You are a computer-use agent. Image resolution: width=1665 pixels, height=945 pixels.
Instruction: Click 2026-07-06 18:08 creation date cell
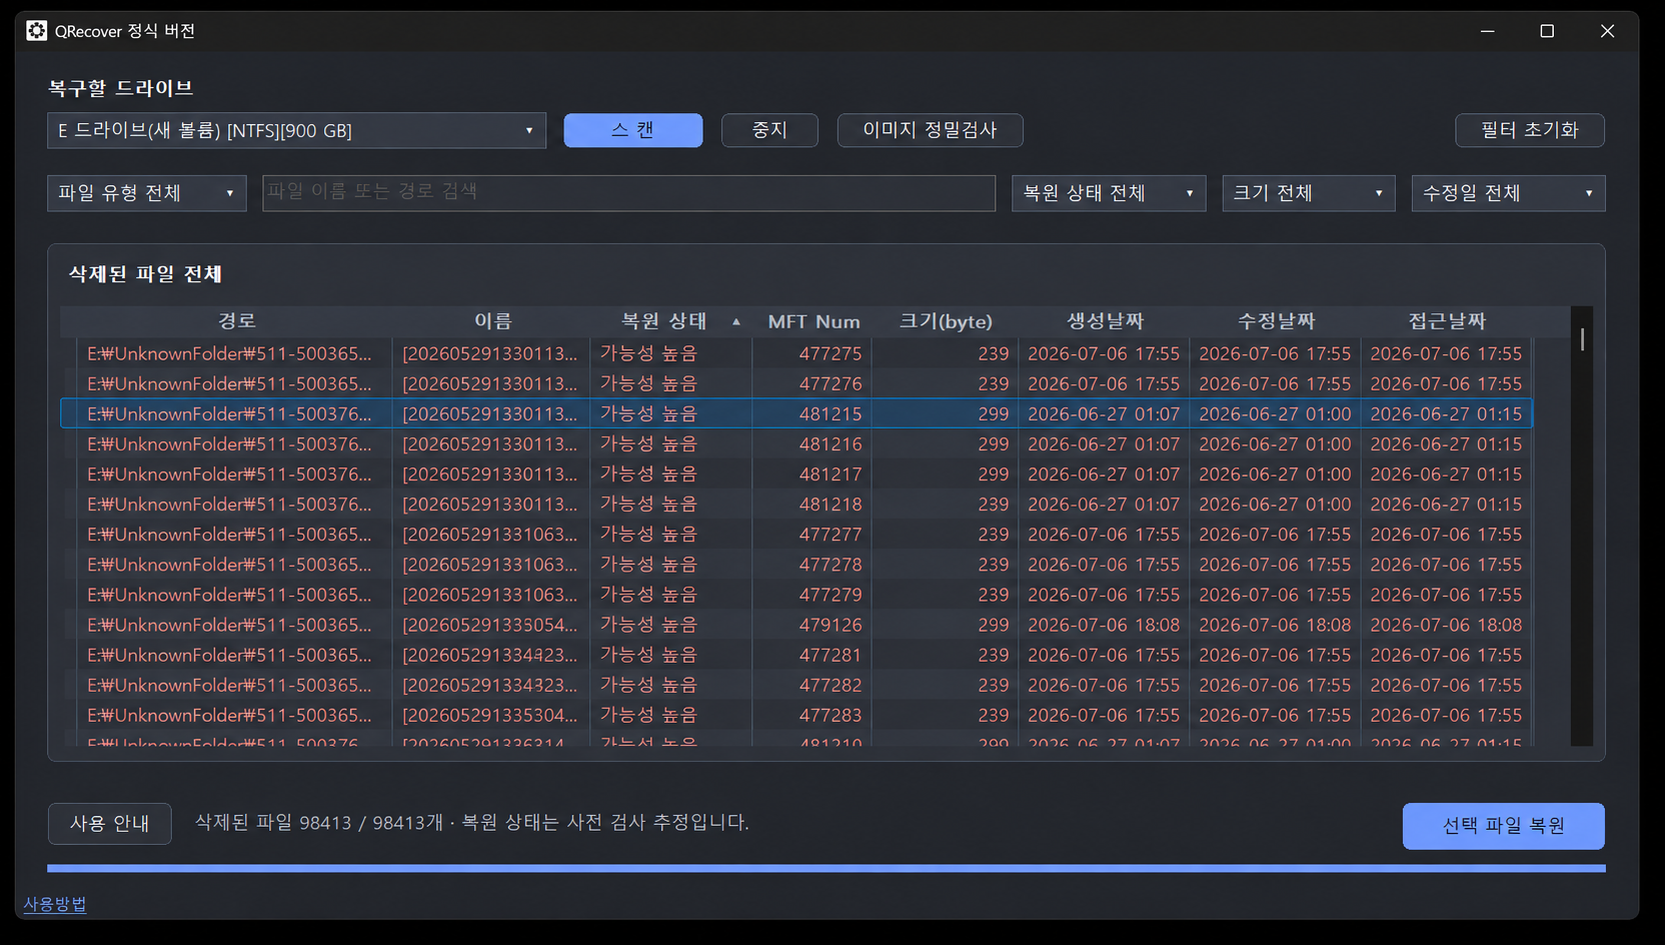pyautogui.click(x=1104, y=625)
